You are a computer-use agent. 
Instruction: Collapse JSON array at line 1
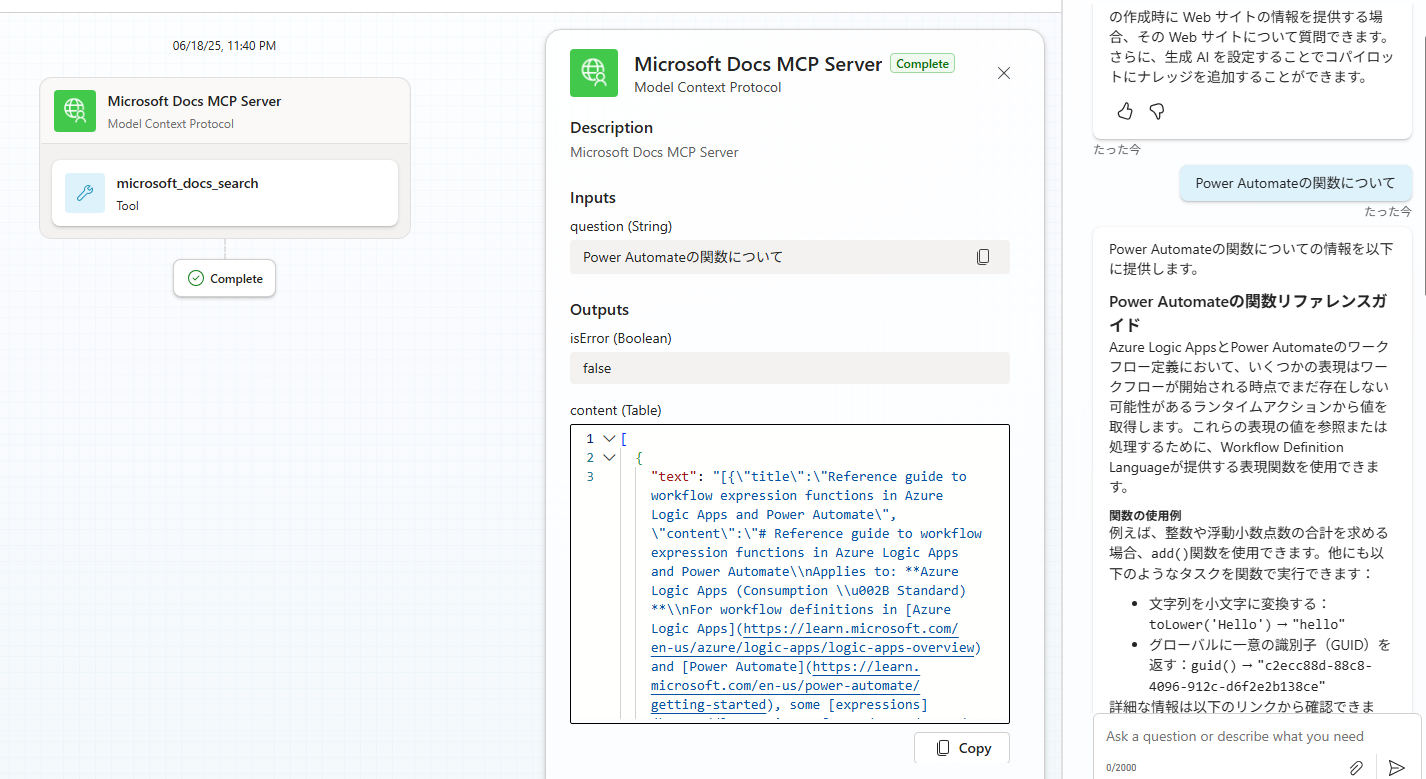click(x=609, y=439)
